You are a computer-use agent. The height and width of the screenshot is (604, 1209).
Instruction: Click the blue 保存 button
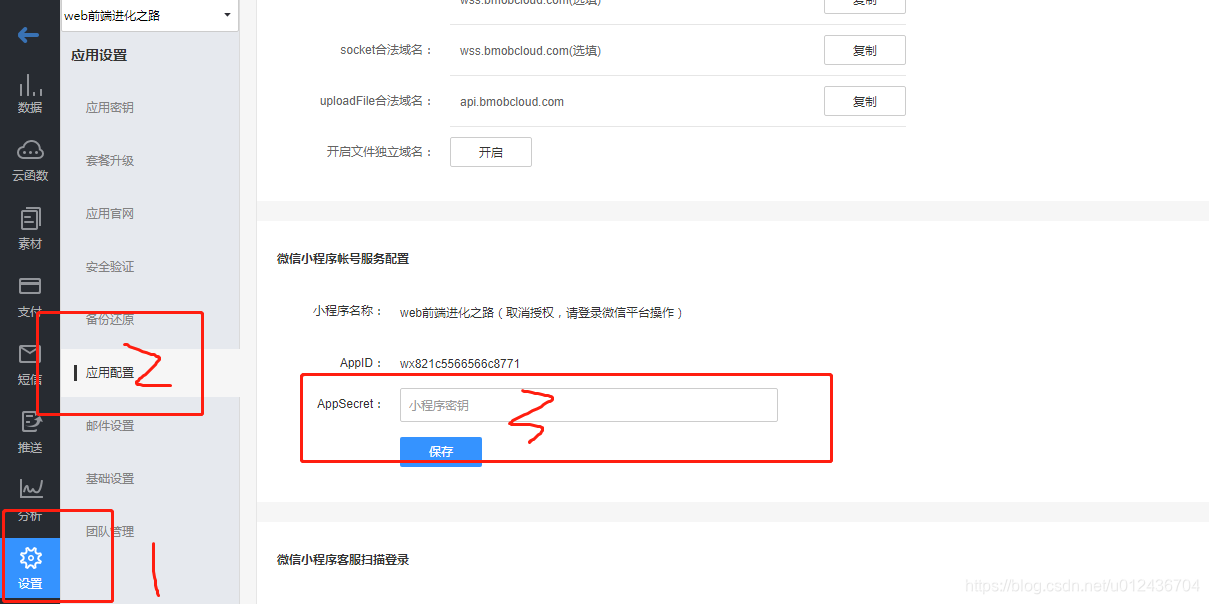pyautogui.click(x=441, y=452)
